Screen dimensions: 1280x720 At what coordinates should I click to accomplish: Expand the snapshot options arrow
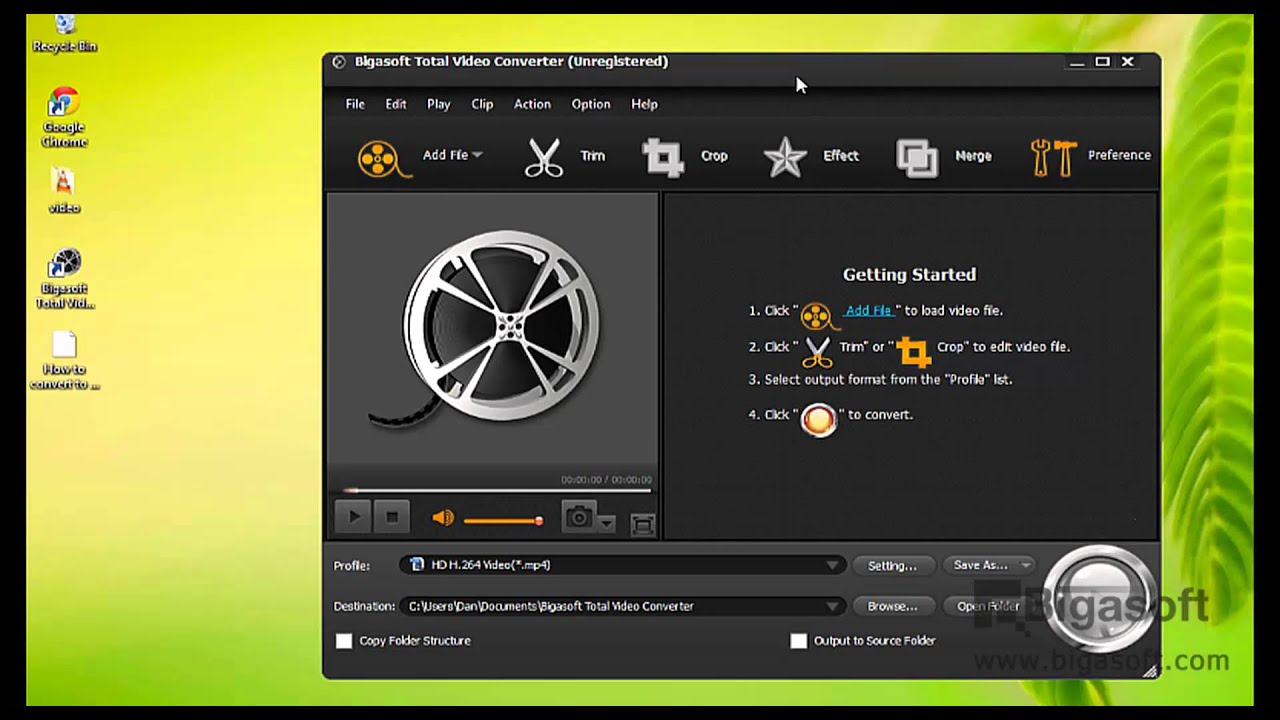606,521
